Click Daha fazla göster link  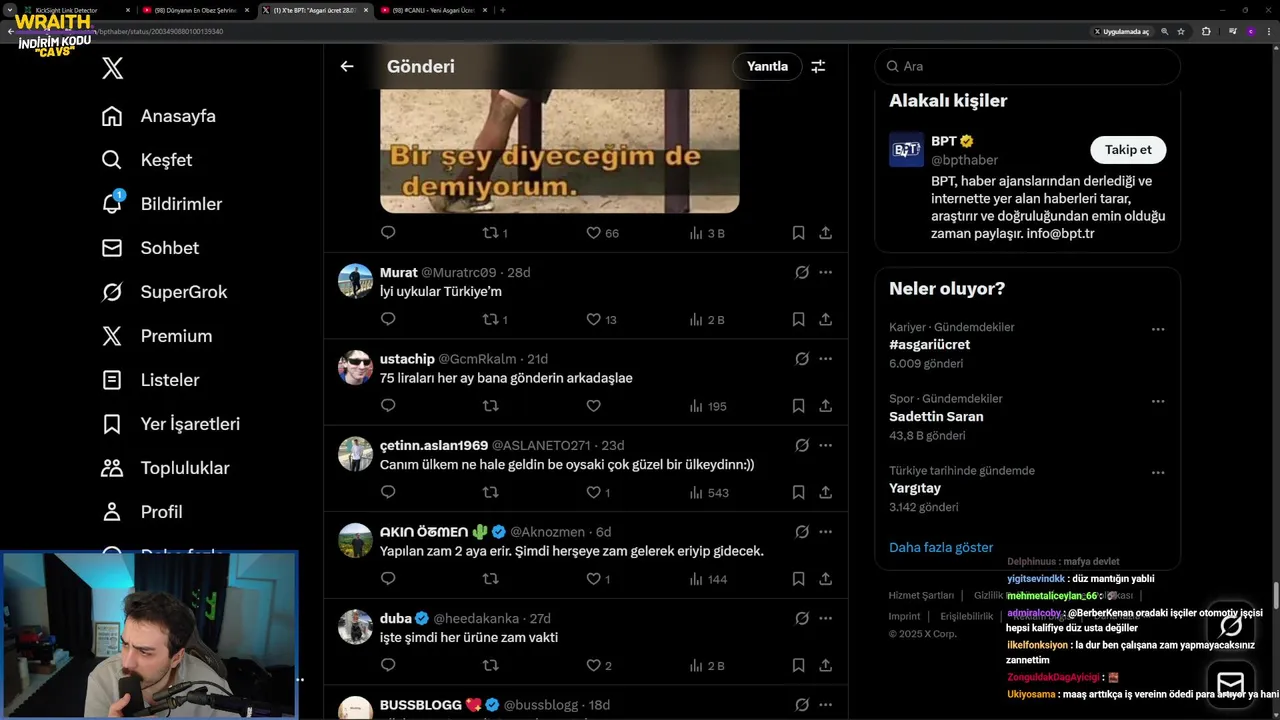tap(941, 547)
